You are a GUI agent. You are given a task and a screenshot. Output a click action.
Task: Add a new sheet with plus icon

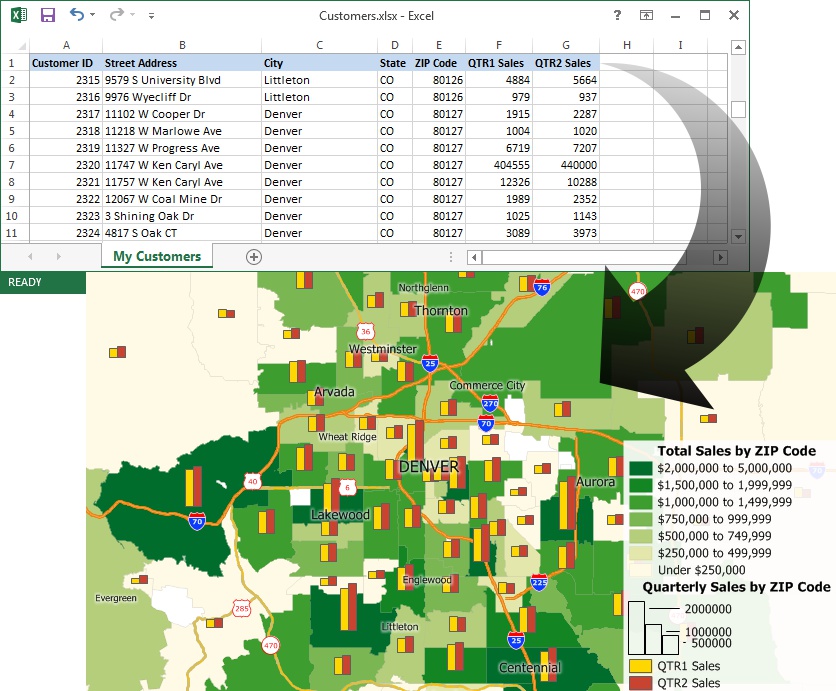(253, 257)
